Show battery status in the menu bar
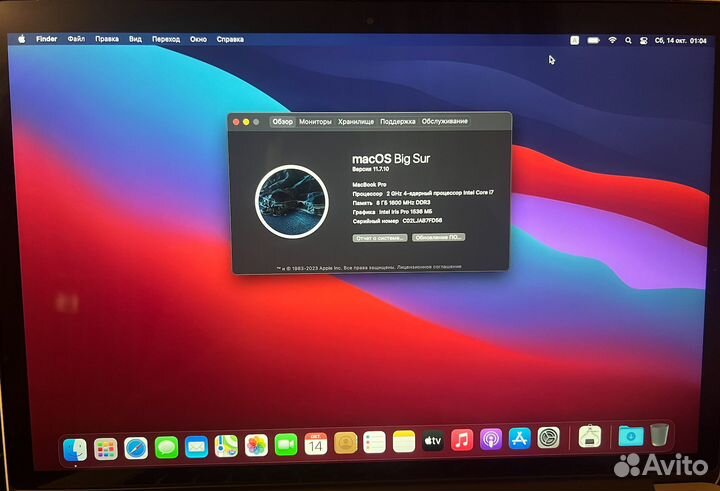720x491 pixels. 593,40
